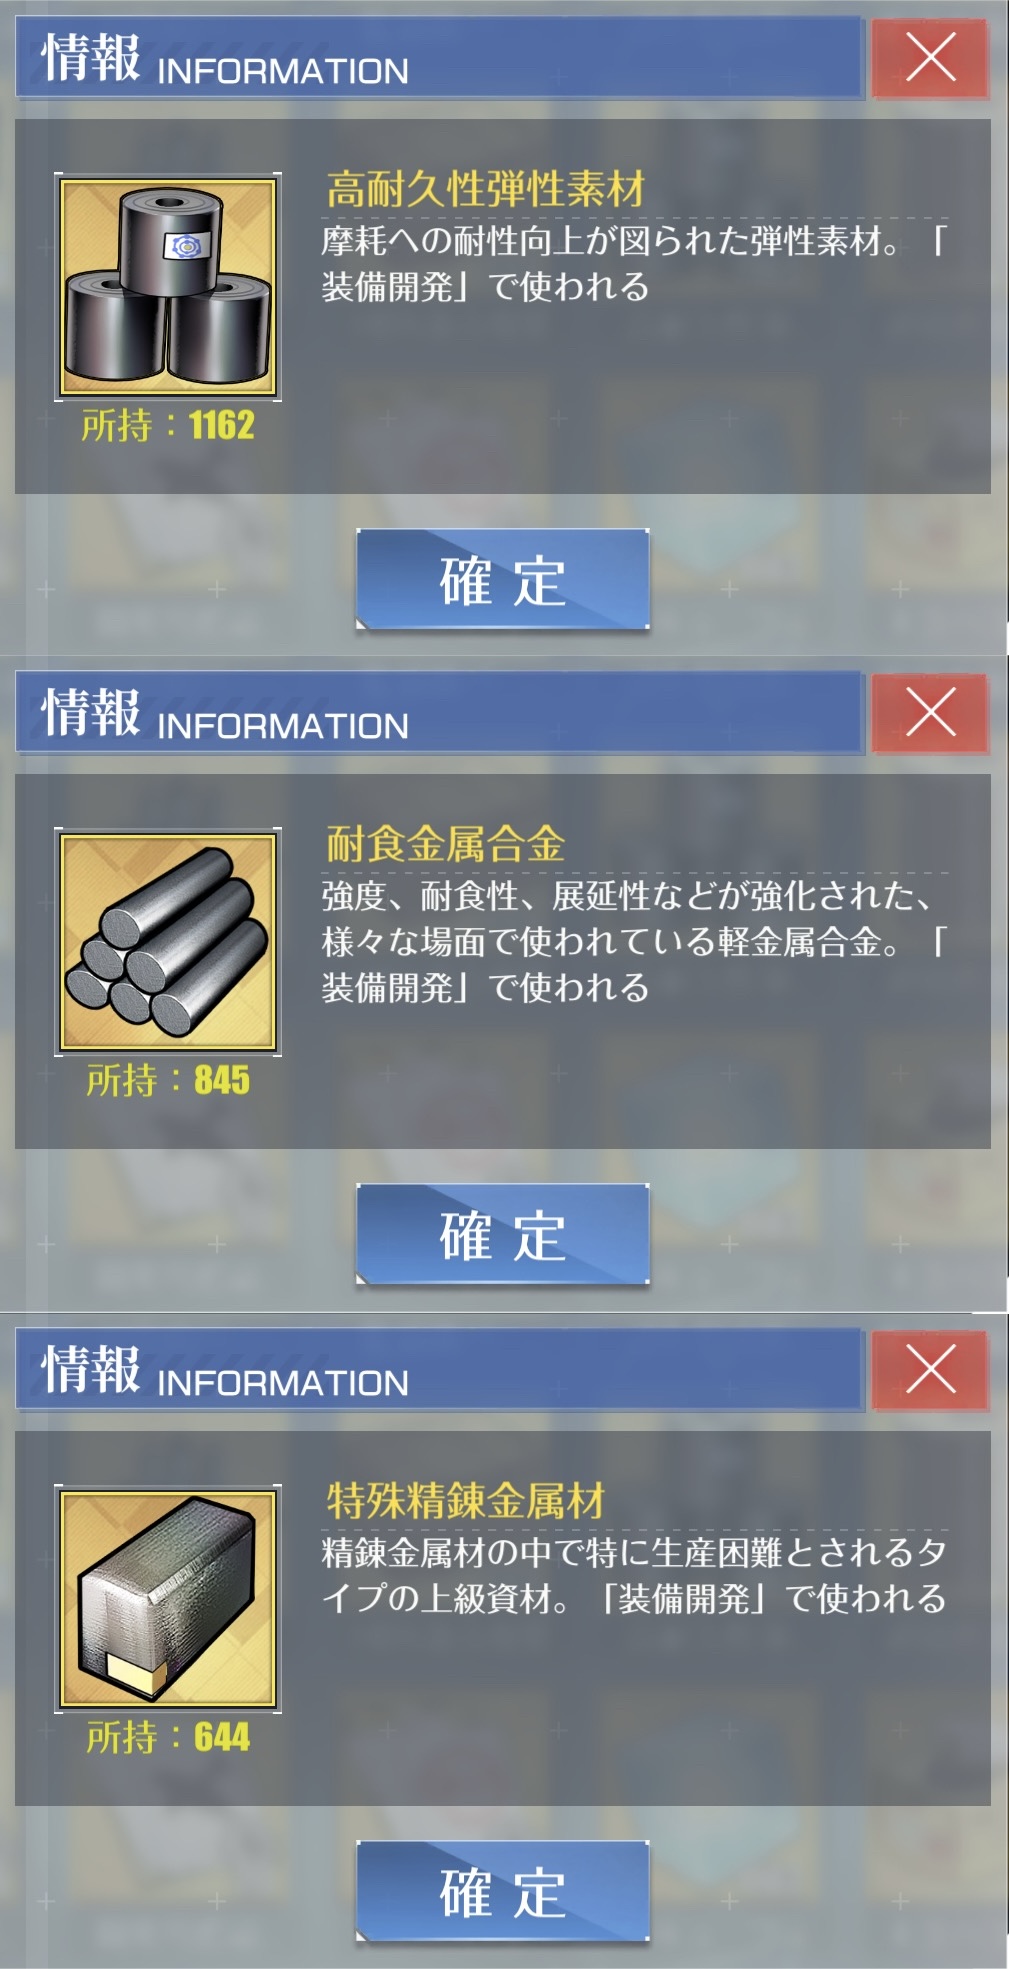Click the description starting with 精錬金属材の中で

click(x=634, y=1575)
